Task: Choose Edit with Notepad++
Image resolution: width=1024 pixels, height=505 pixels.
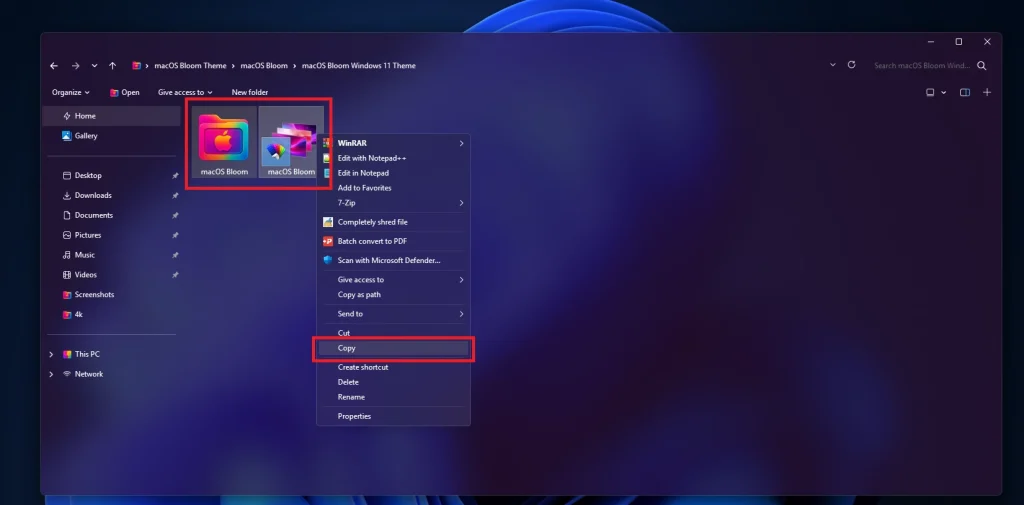Action: (393, 158)
